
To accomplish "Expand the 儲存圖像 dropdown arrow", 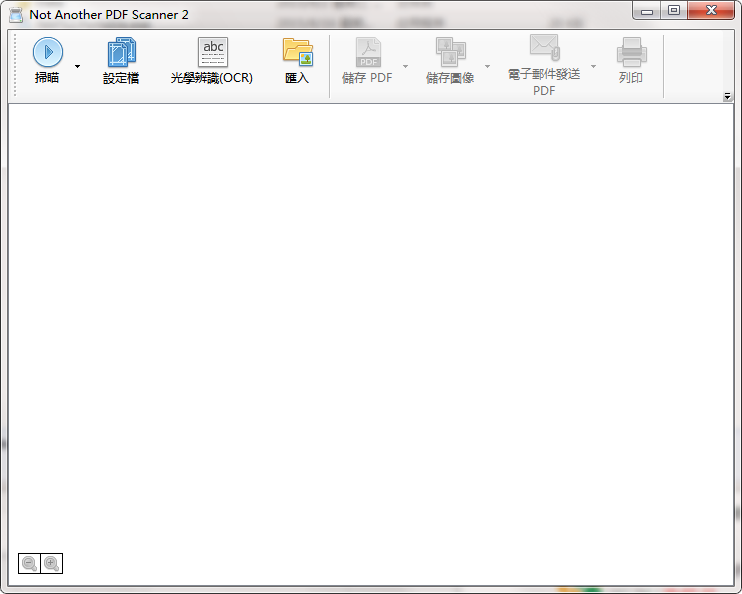I will tap(487, 66).
